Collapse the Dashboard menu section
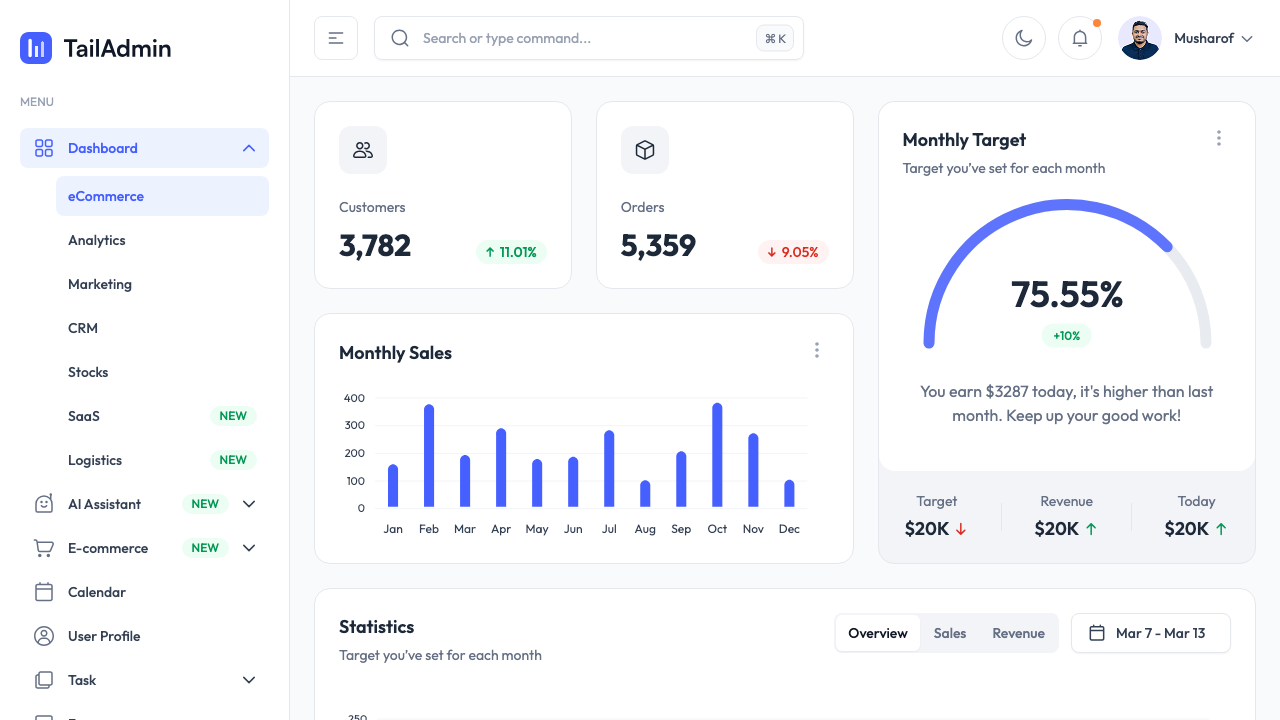The width and height of the screenshot is (1280, 720). (248, 147)
